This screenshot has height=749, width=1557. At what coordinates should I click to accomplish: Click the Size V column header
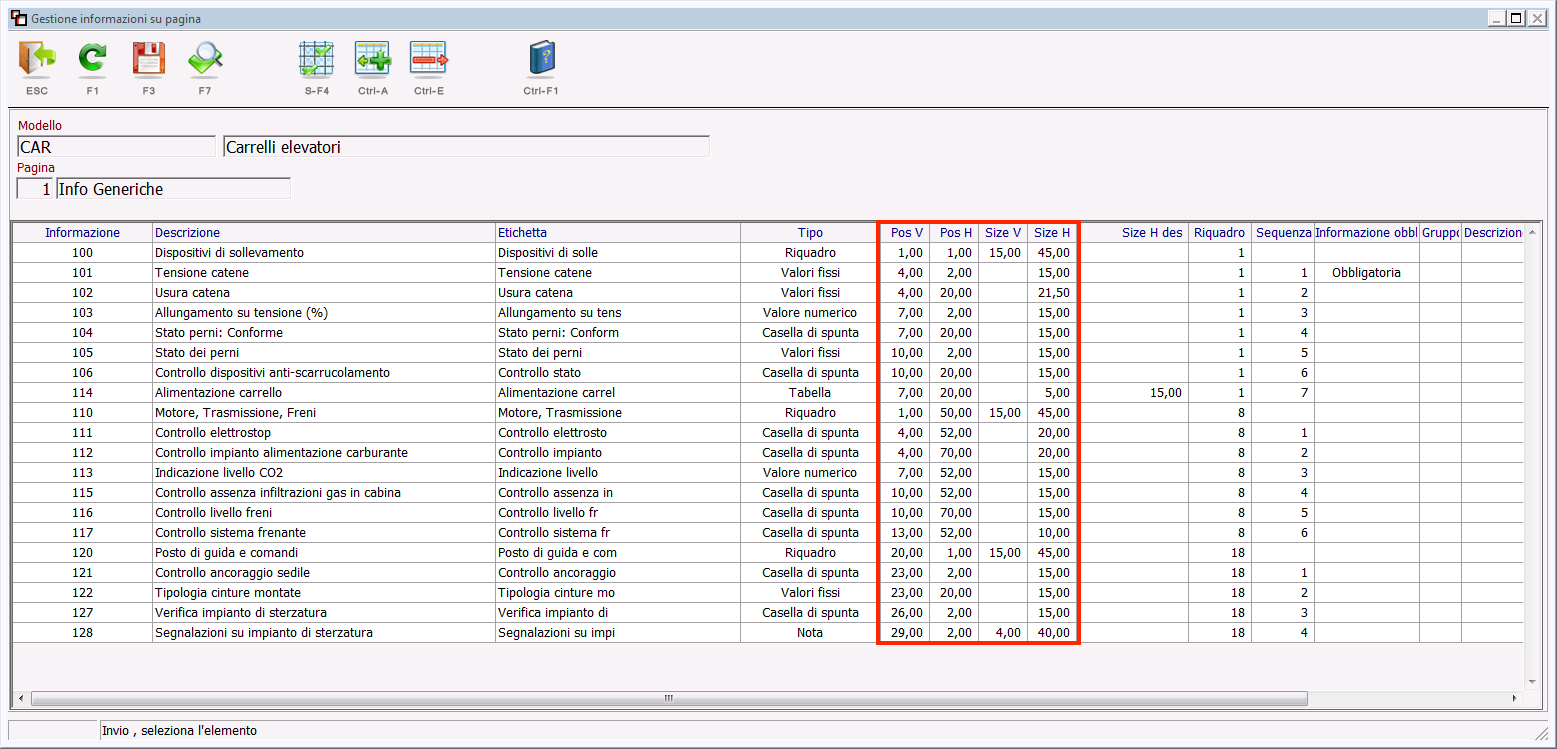click(1003, 233)
